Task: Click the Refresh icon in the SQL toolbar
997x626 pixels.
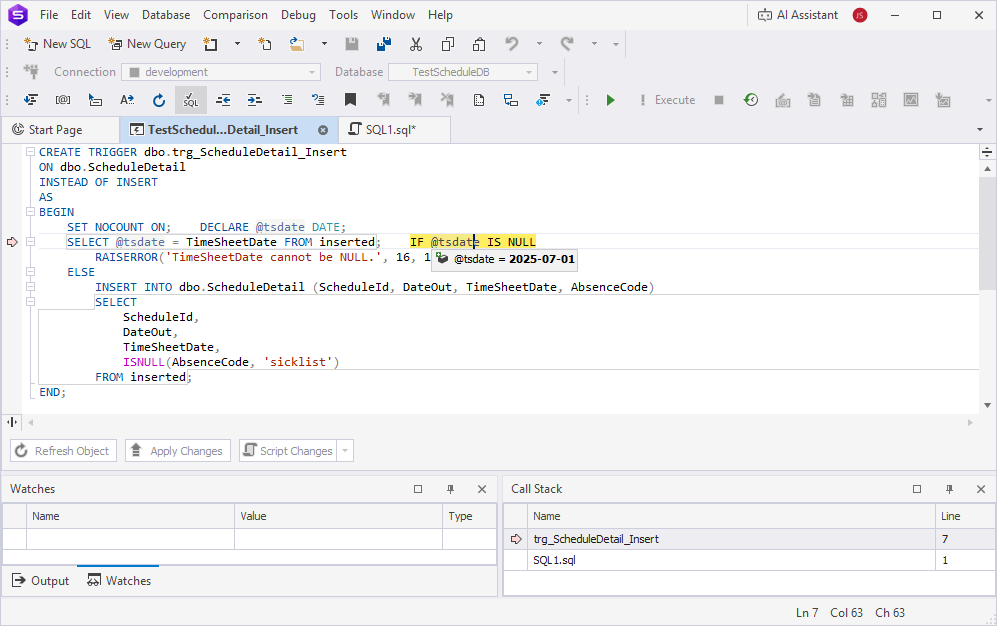Action: 158,100
